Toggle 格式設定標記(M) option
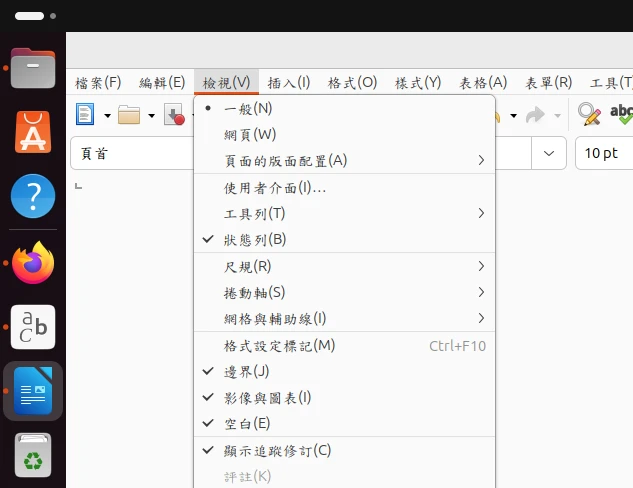Viewport: 633px width, 488px height. 344,346
